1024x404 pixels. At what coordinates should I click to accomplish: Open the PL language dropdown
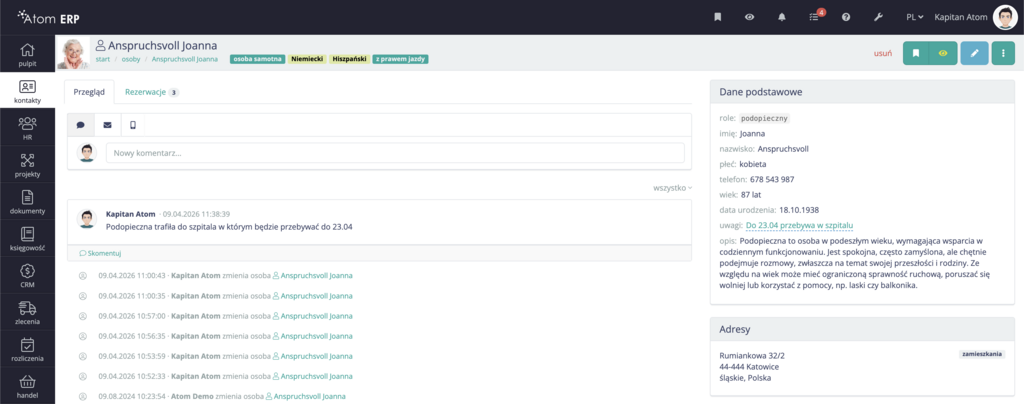[x=916, y=17]
